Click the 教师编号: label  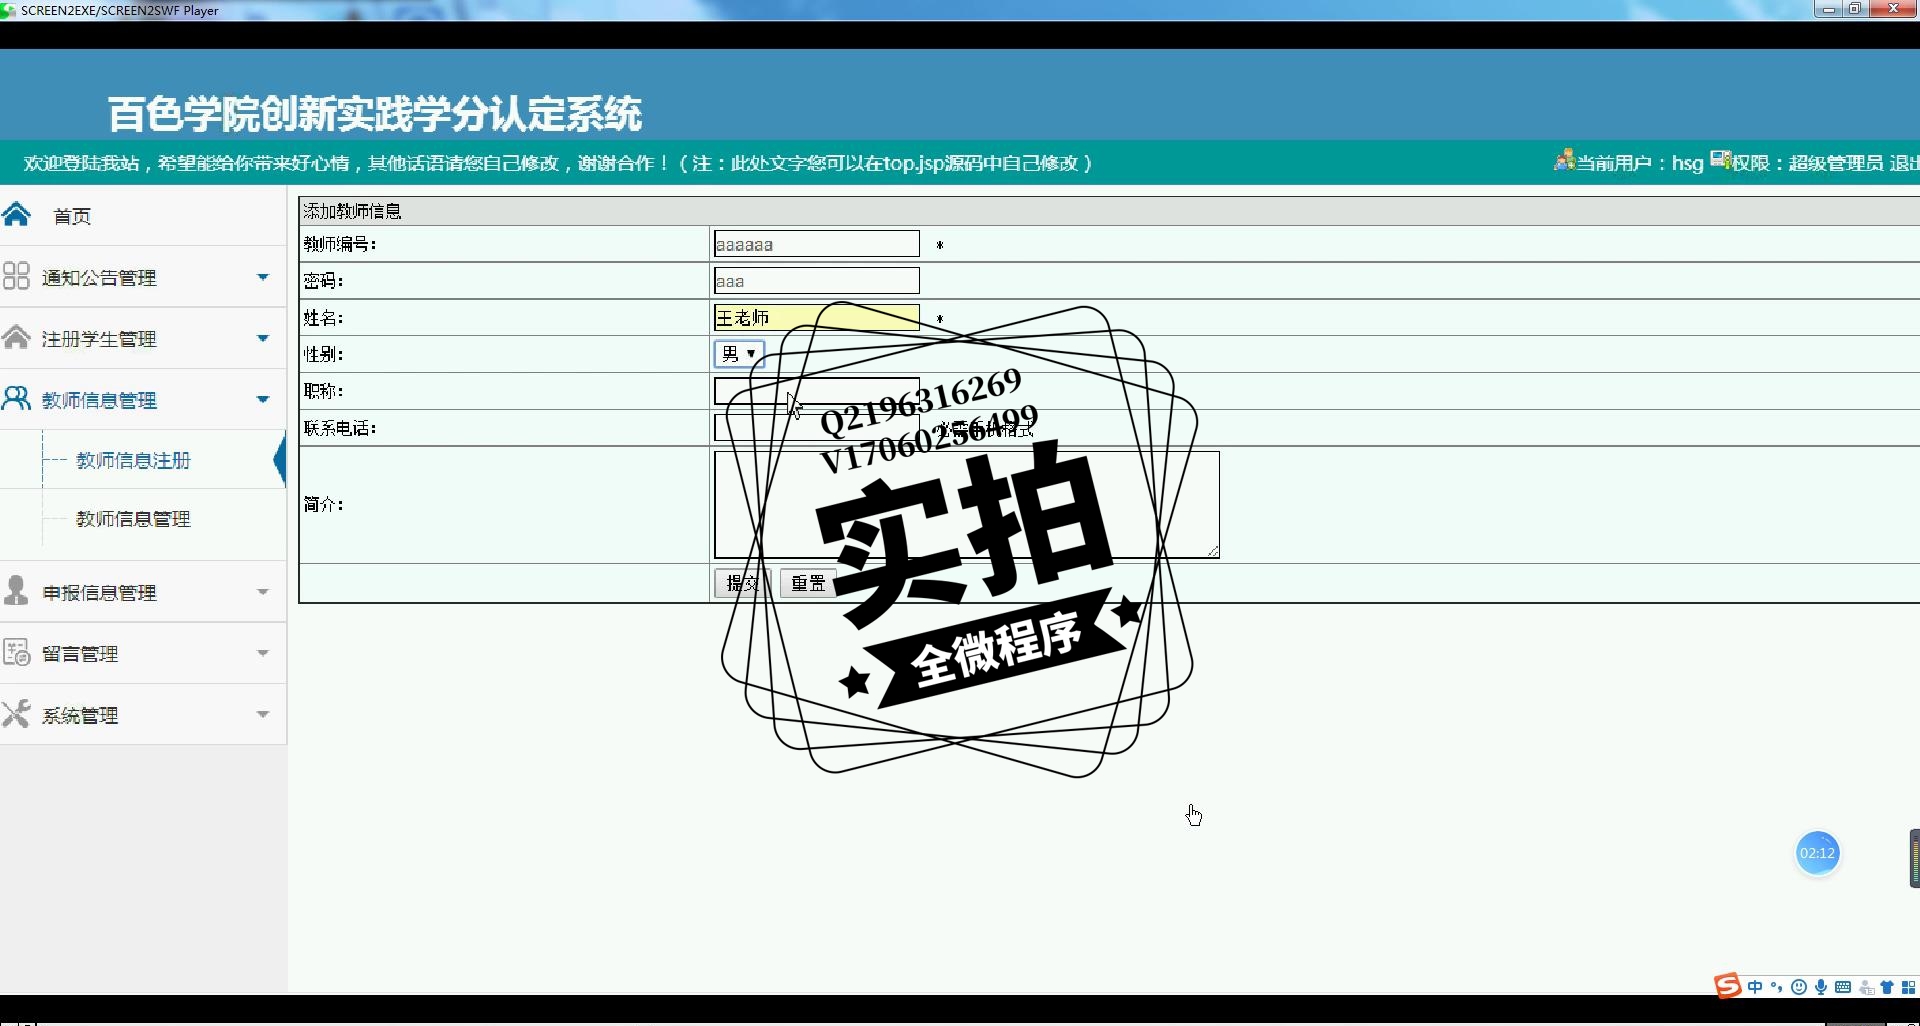point(340,244)
